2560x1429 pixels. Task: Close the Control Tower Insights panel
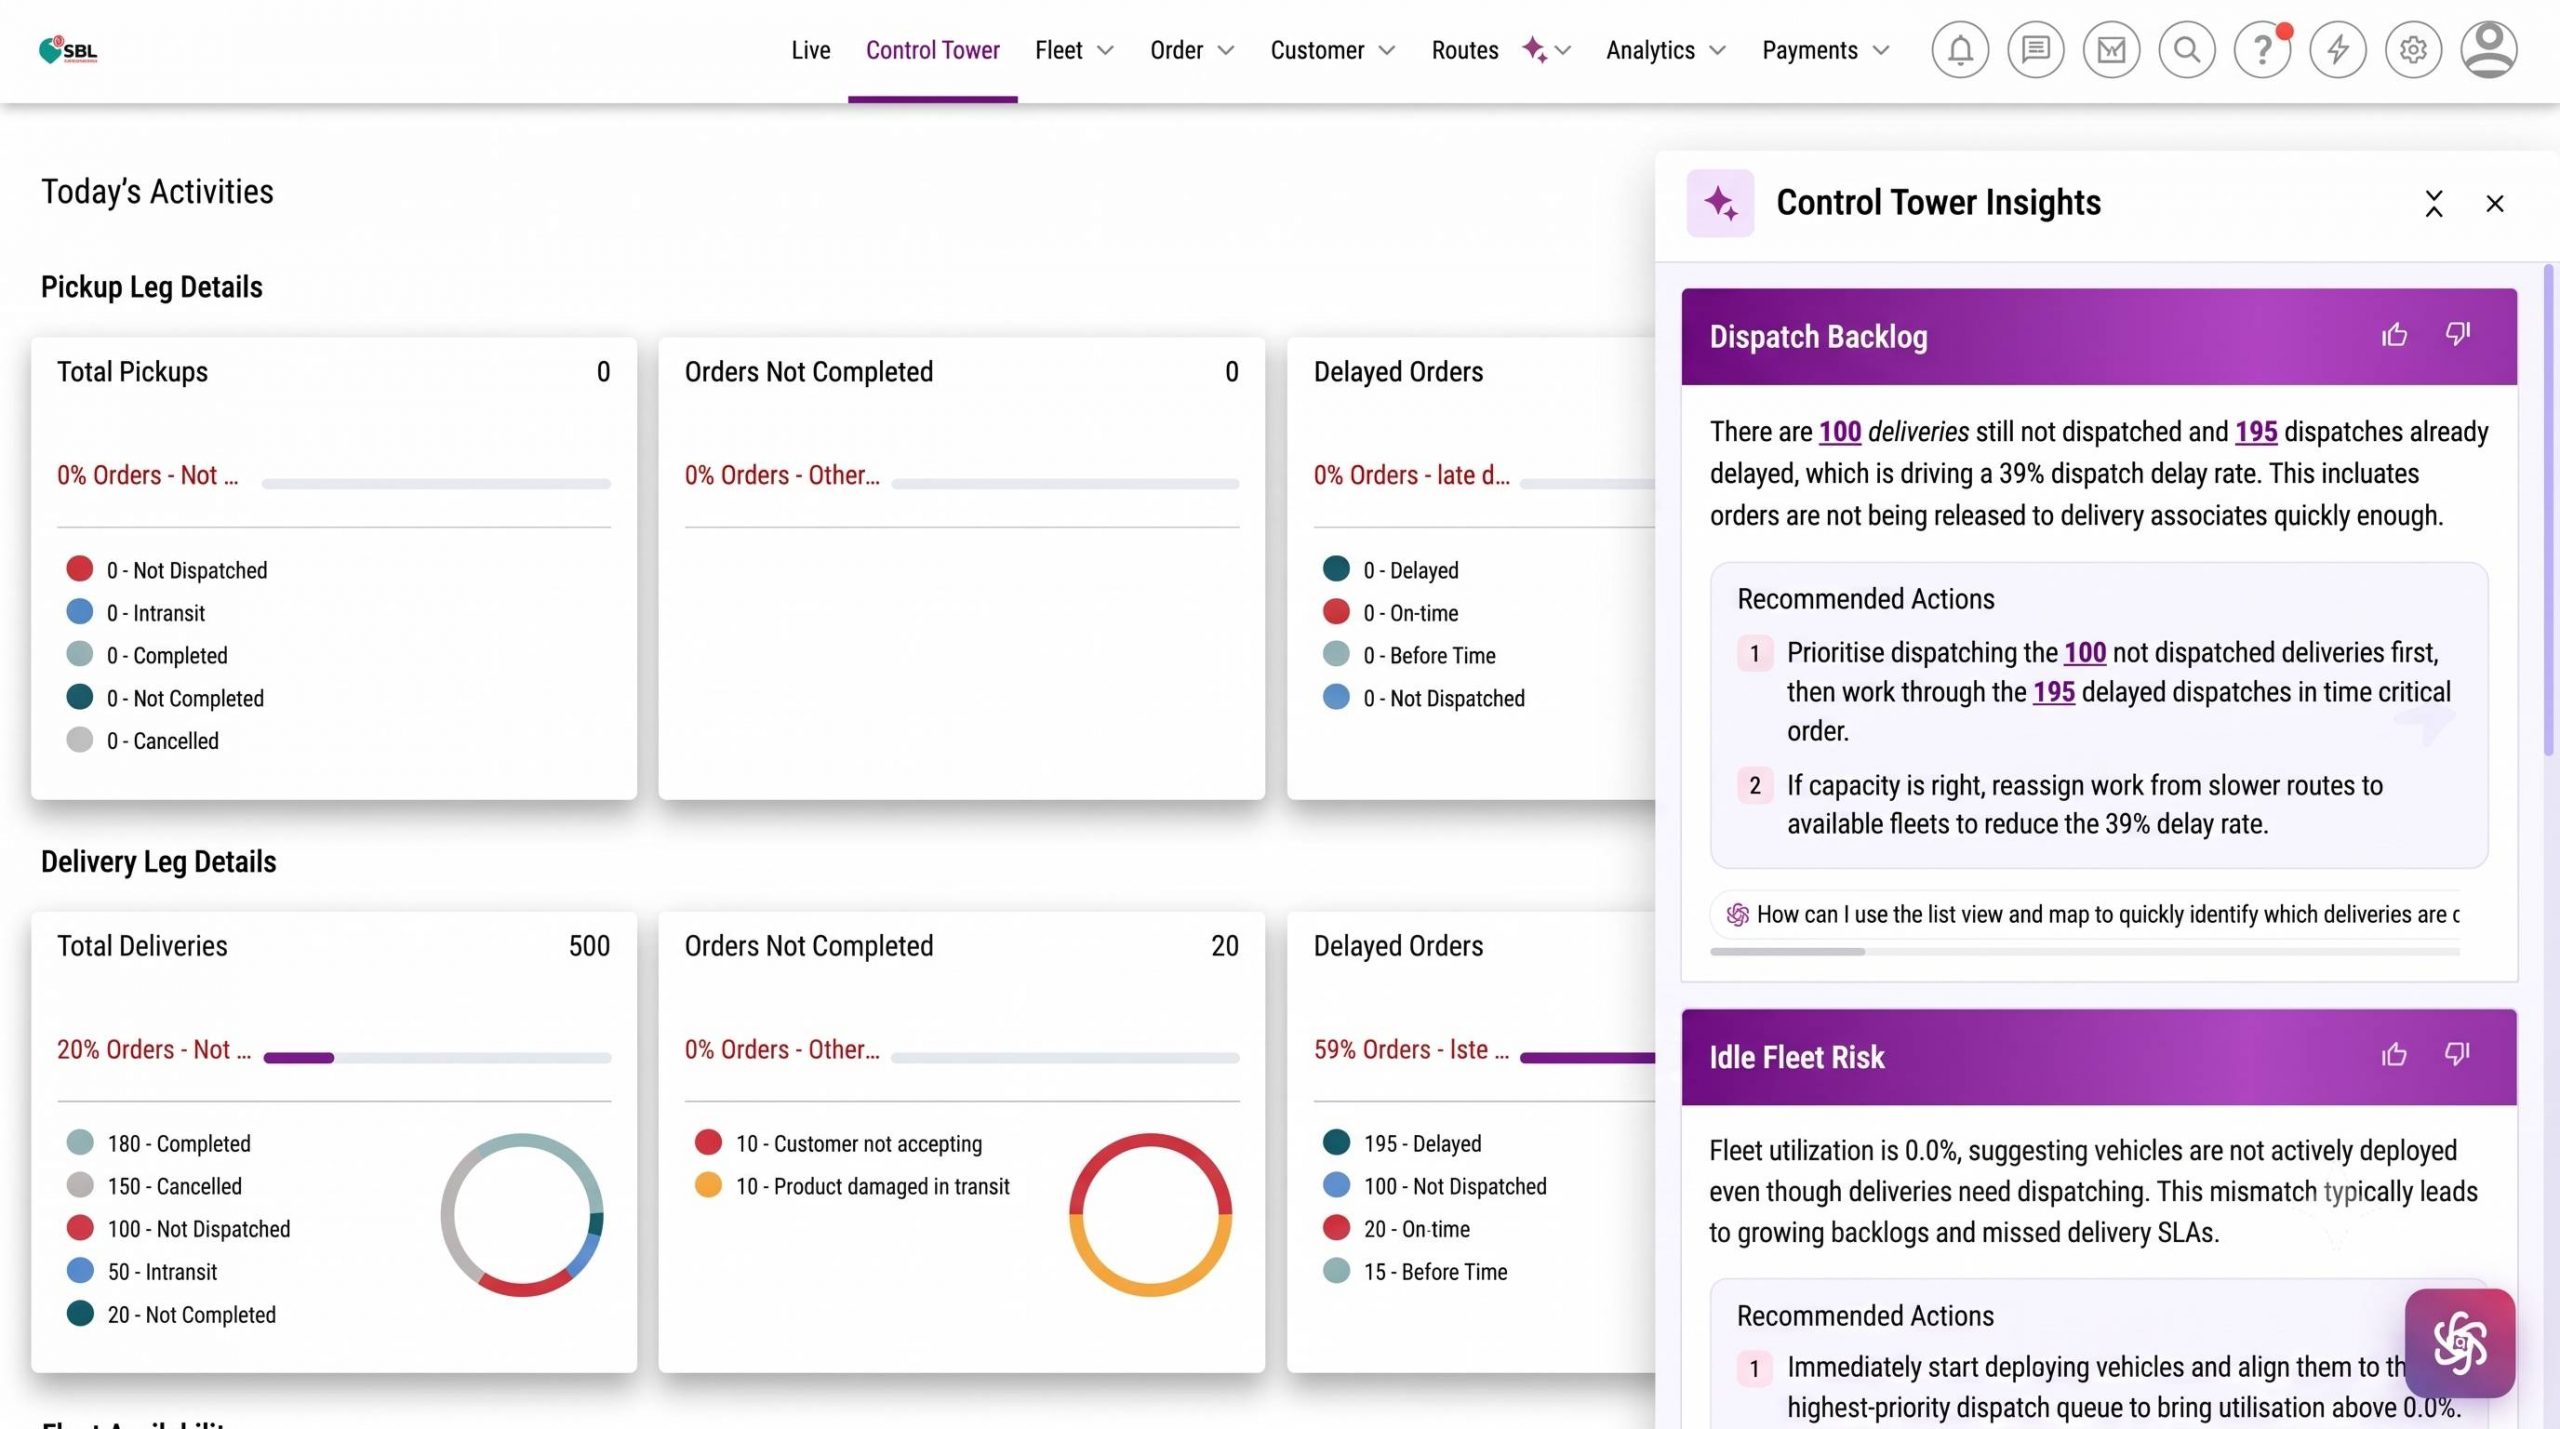(2495, 203)
